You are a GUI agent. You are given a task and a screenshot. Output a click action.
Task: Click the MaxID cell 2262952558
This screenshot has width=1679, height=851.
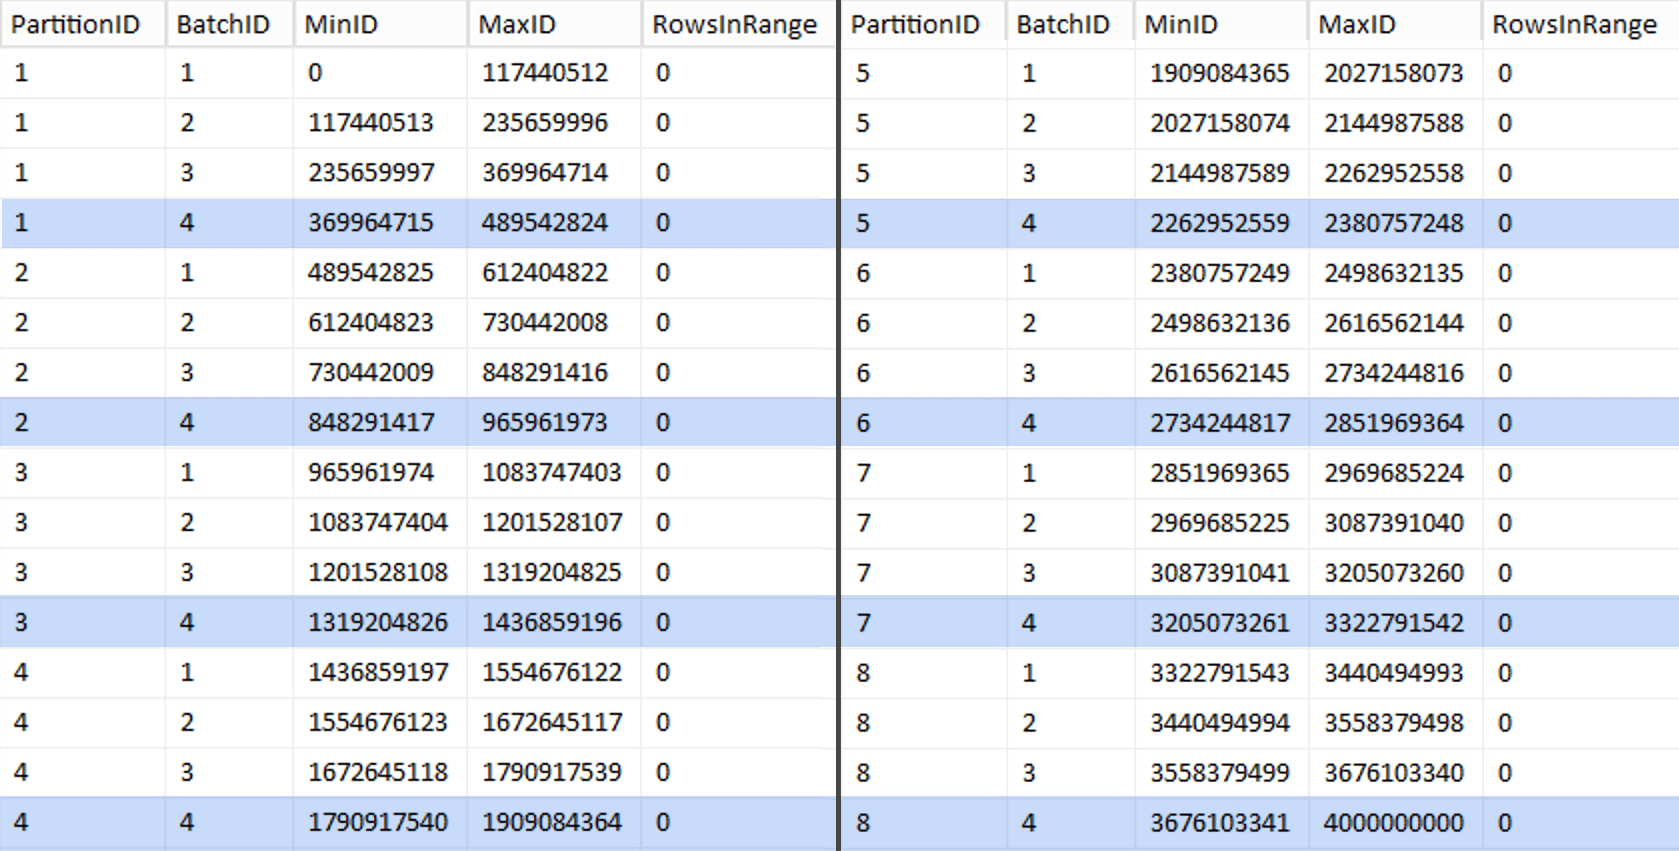(x=1395, y=173)
